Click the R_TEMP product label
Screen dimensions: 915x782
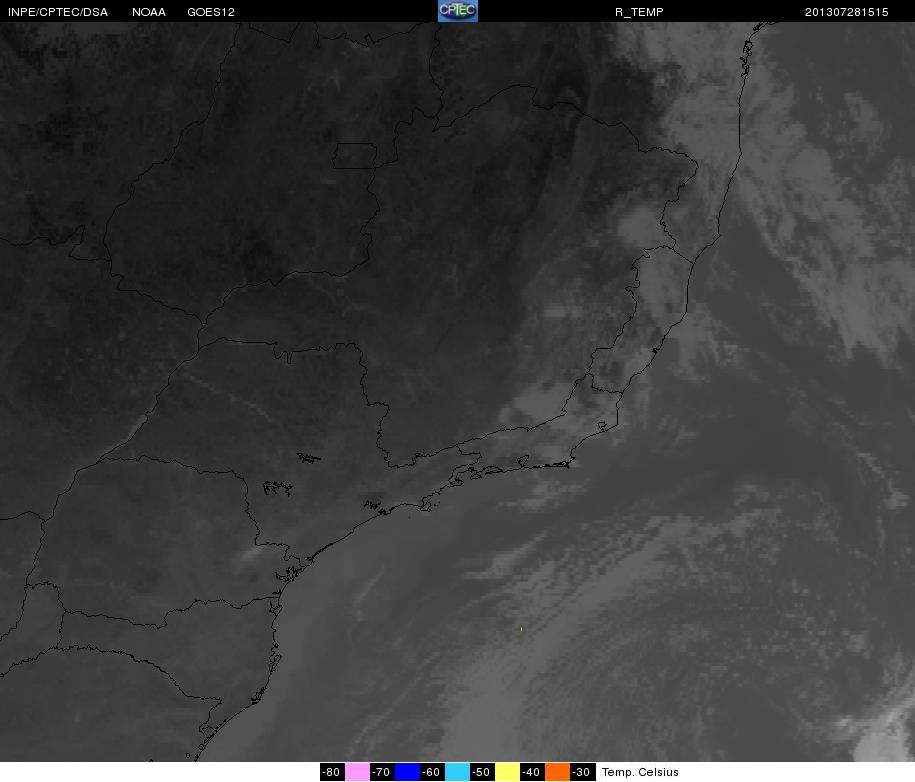coord(639,12)
